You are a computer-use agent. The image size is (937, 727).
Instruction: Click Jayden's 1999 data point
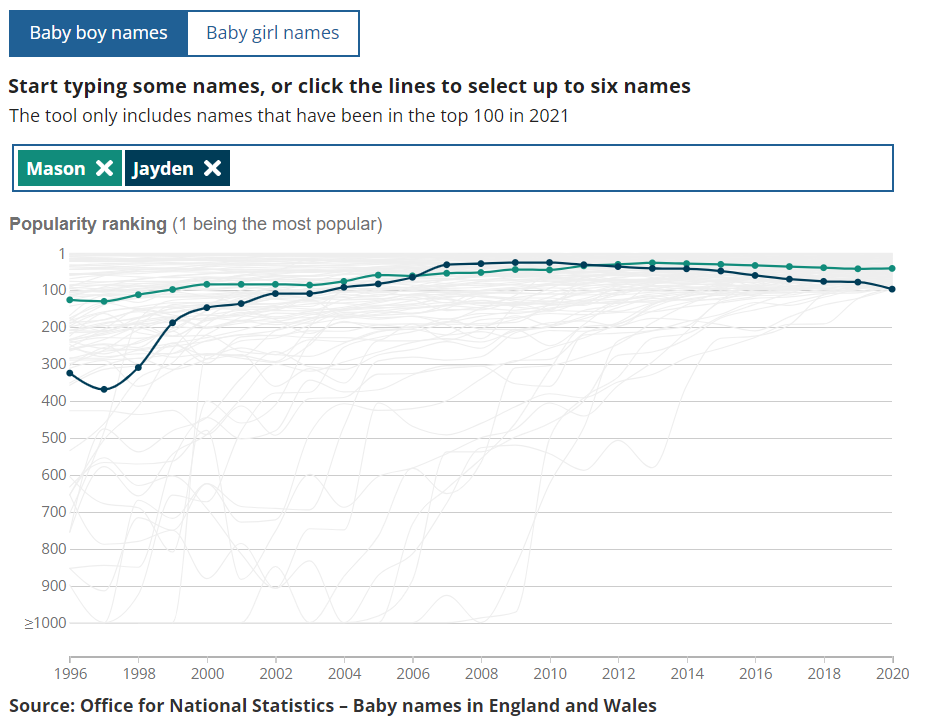[173, 322]
